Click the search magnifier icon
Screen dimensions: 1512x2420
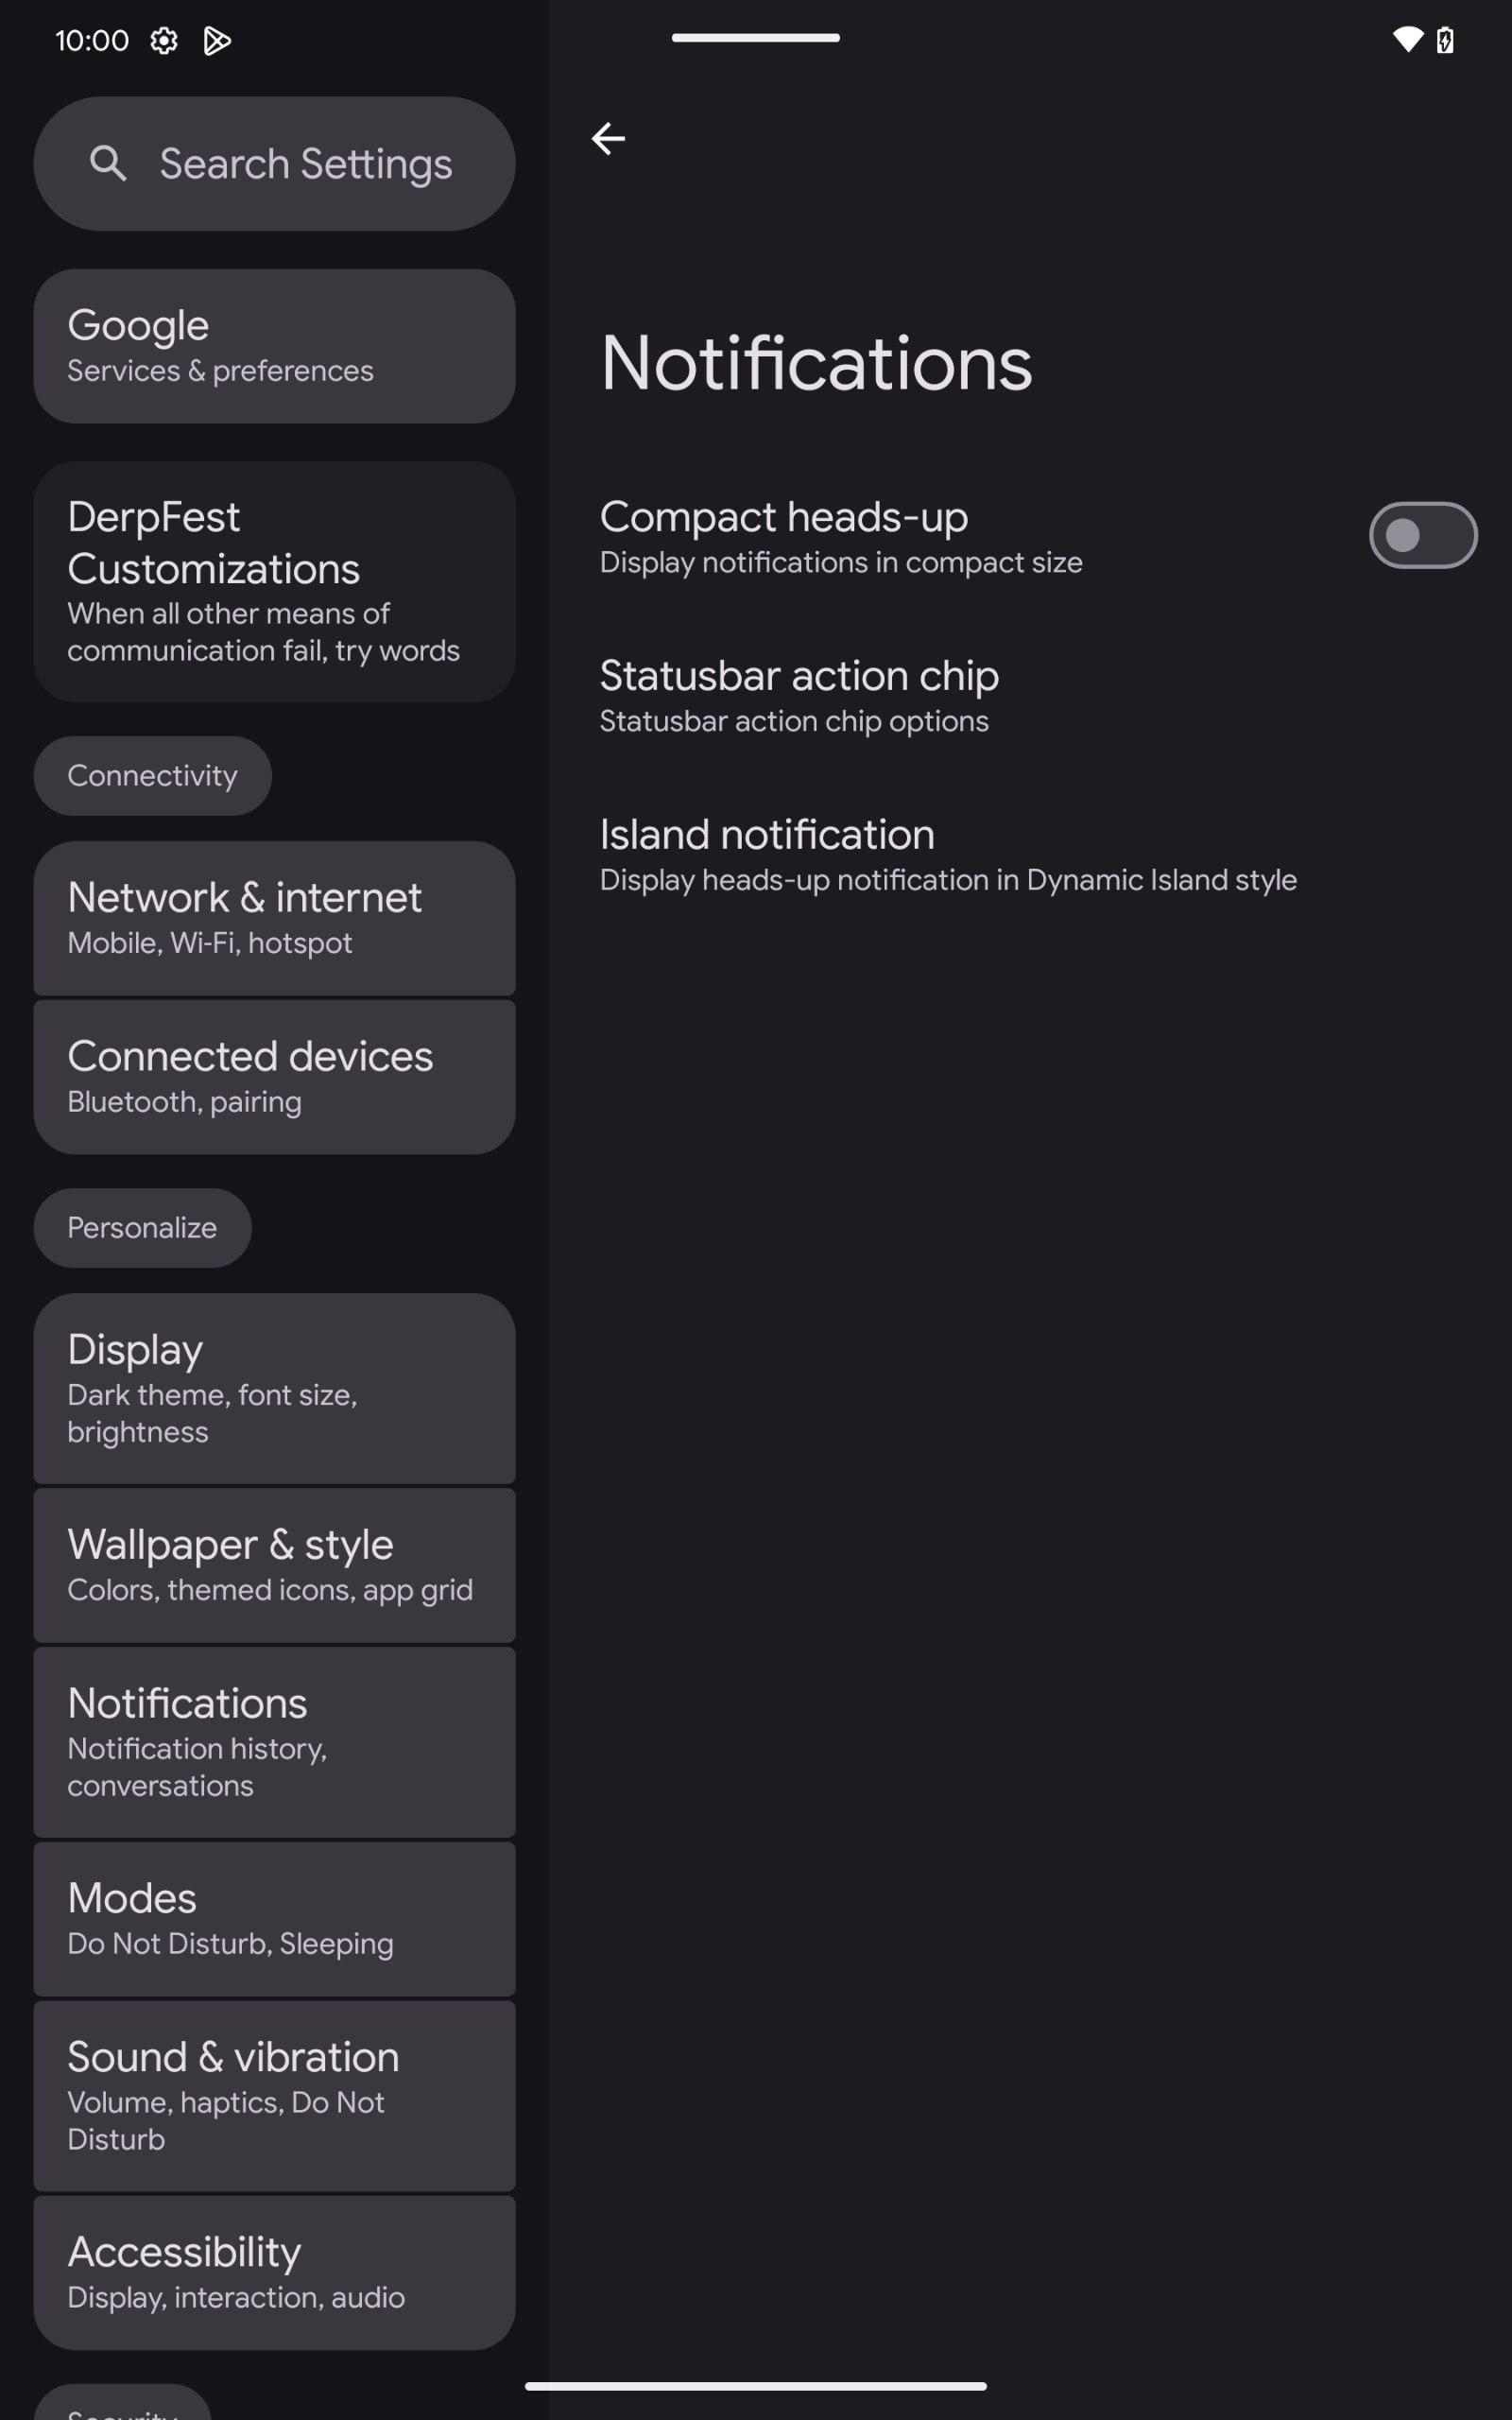point(108,163)
